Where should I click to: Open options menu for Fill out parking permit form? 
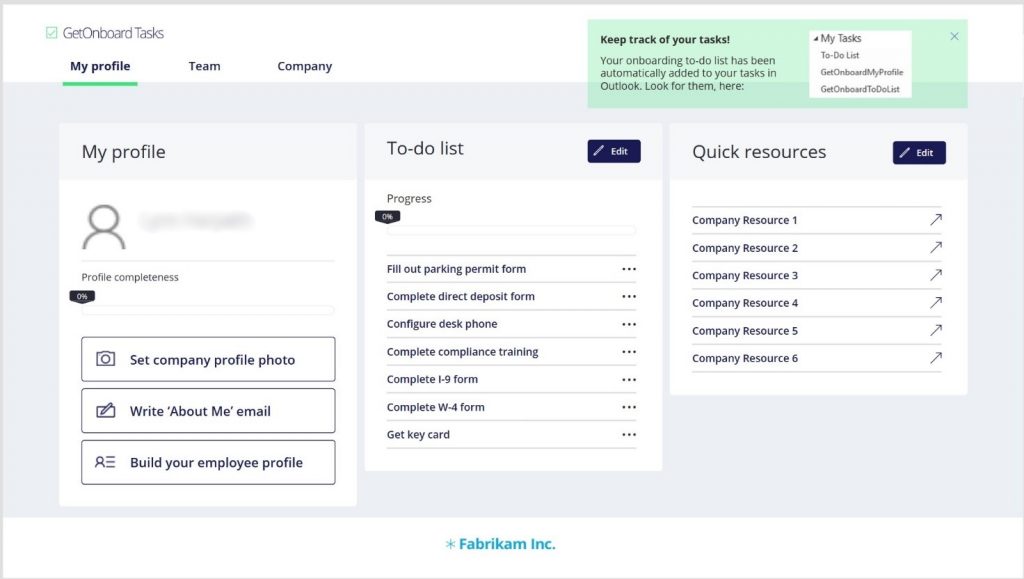click(x=629, y=269)
